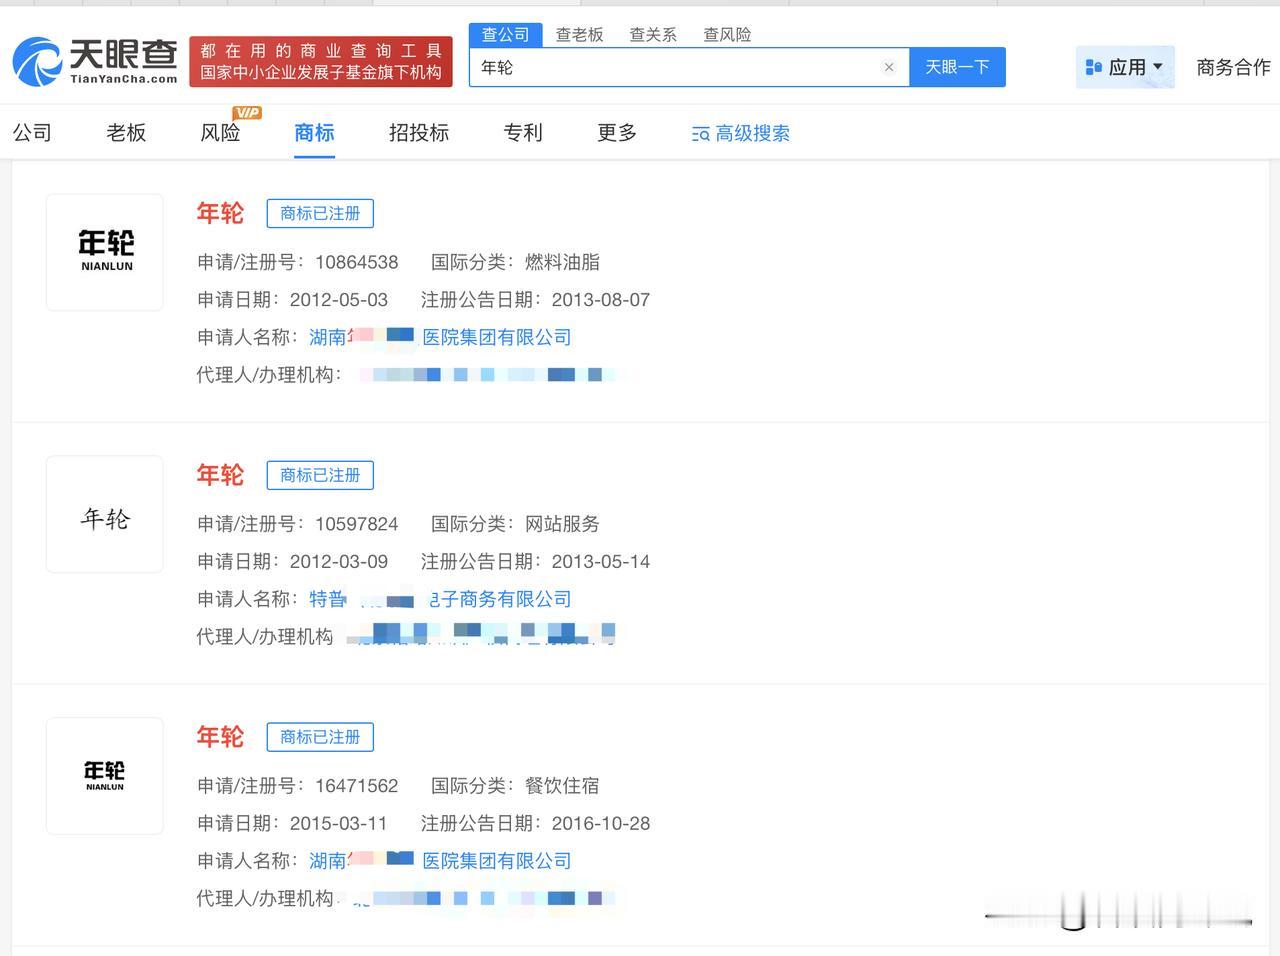Open the NIANLUN logo thumbnail for trademark 10864538
This screenshot has height=956, width=1280.
pos(105,252)
